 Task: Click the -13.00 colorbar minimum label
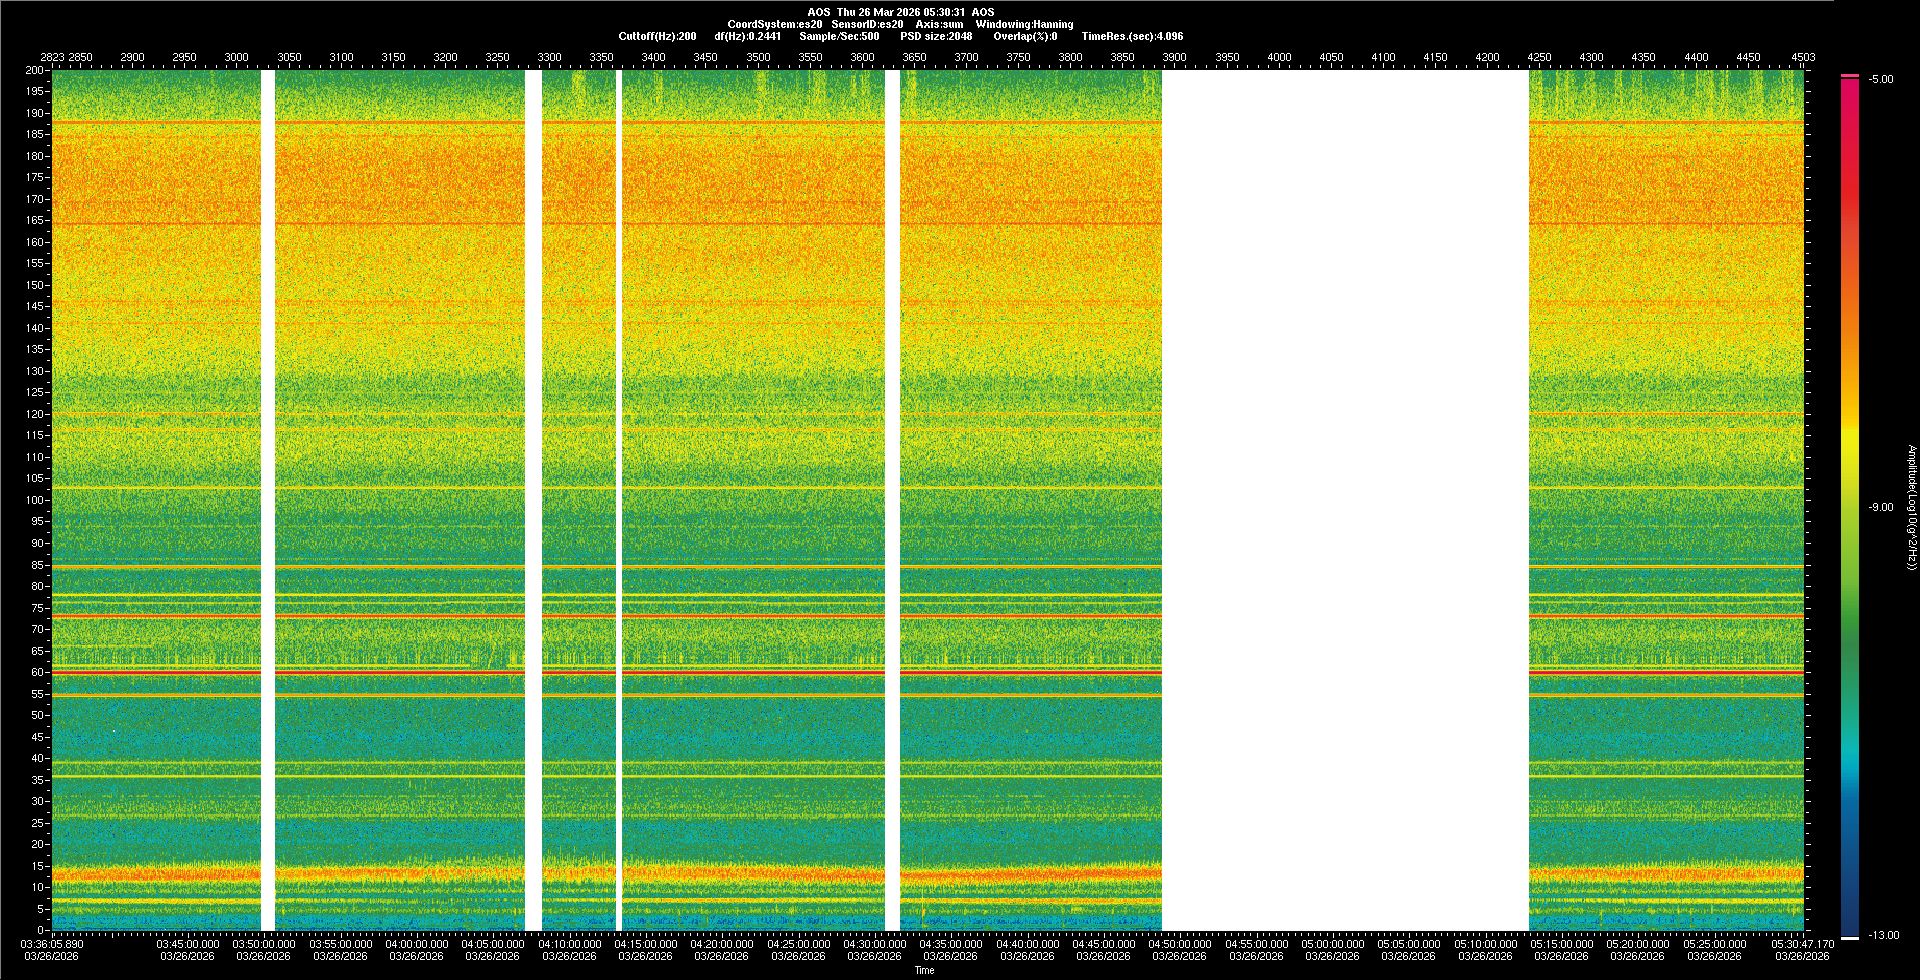coord(1883,935)
